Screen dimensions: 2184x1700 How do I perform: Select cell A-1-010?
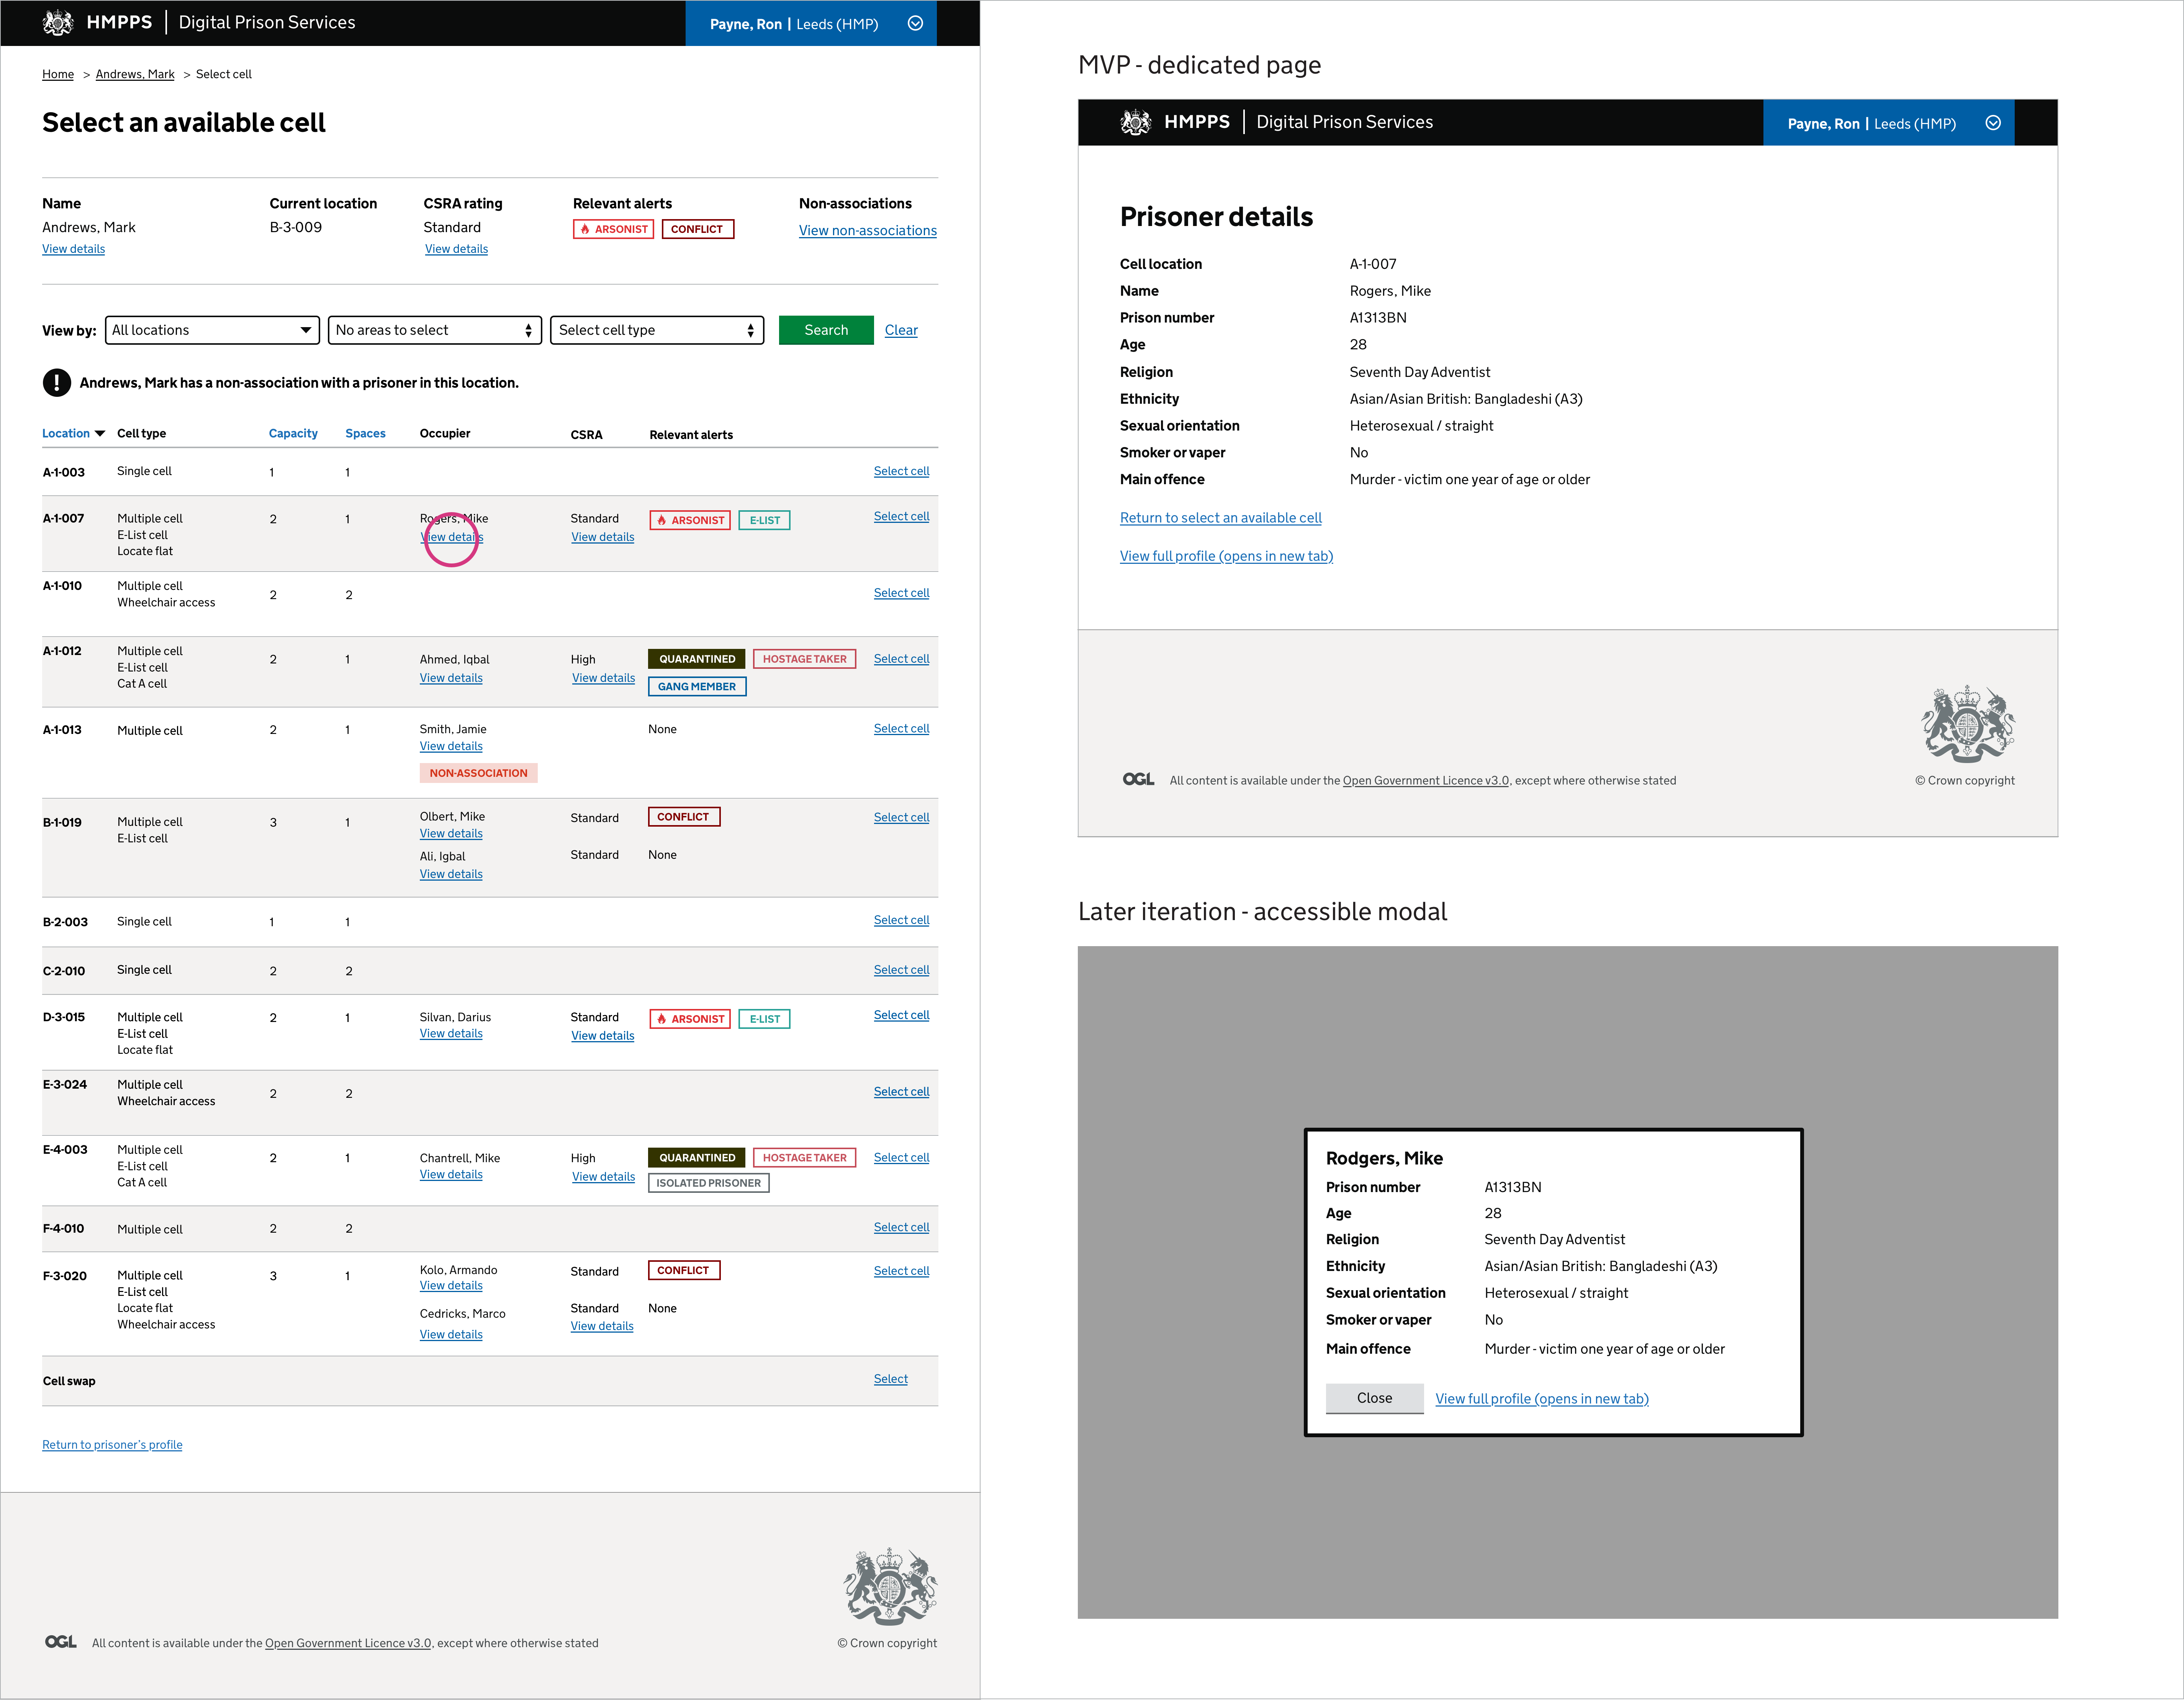click(x=901, y=593)
